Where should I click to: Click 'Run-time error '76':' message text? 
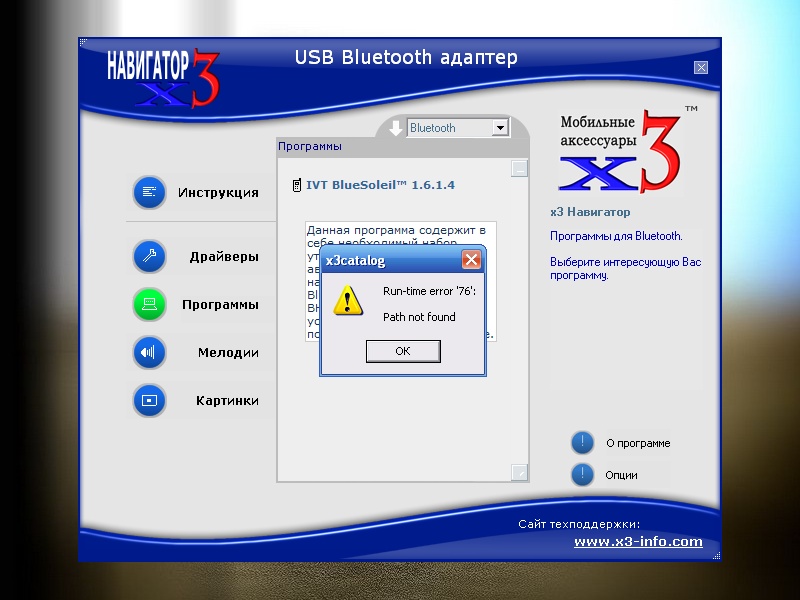tap(429, 291)
